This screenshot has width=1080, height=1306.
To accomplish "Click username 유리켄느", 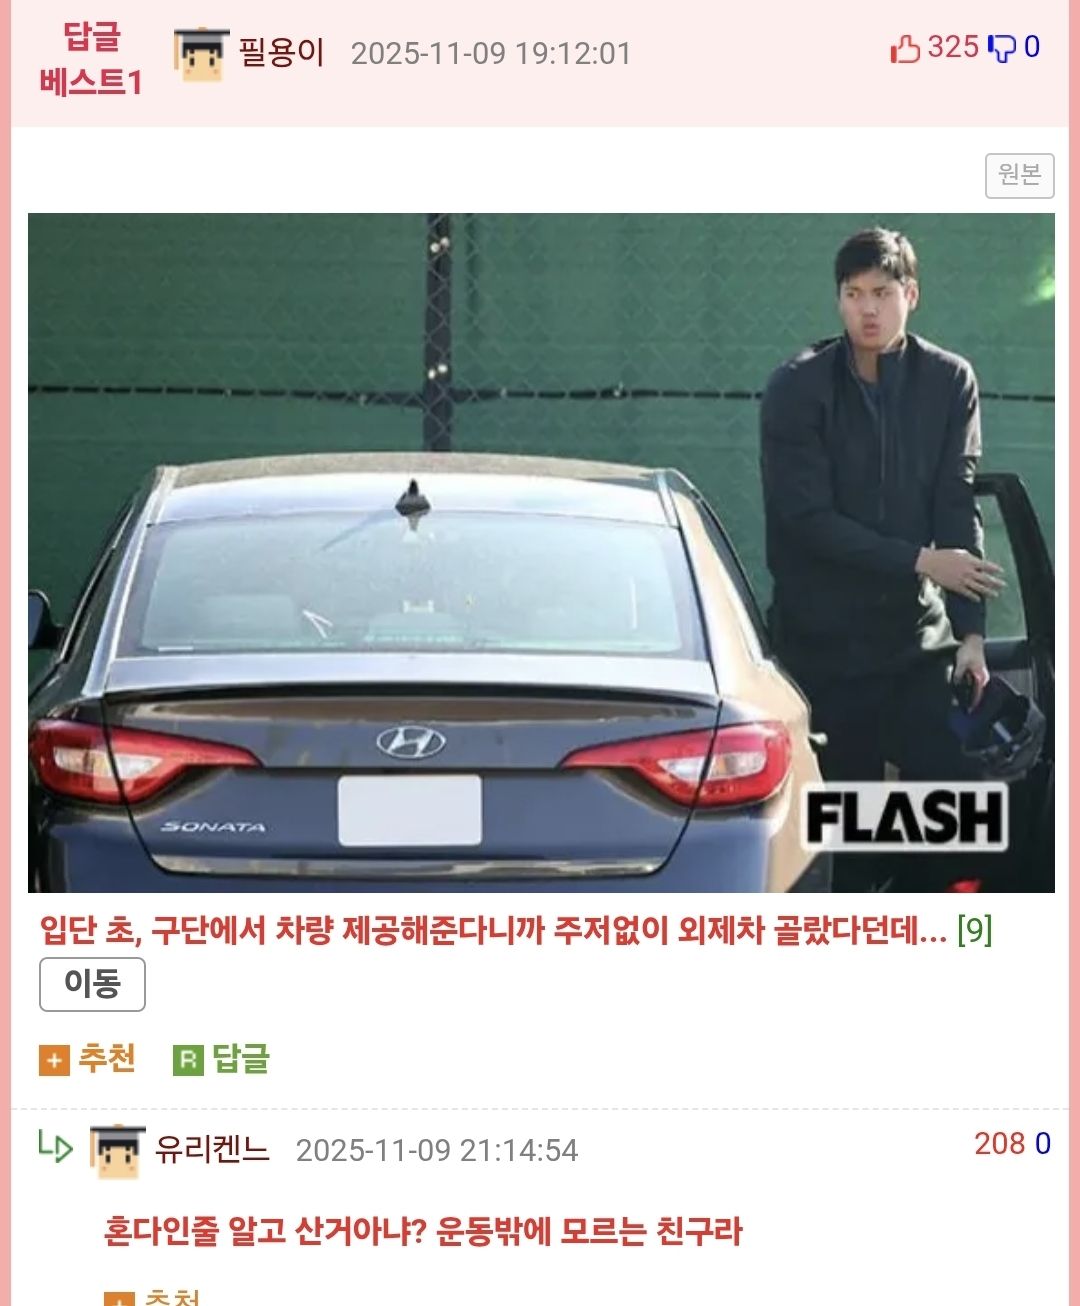I will 212,1149.
